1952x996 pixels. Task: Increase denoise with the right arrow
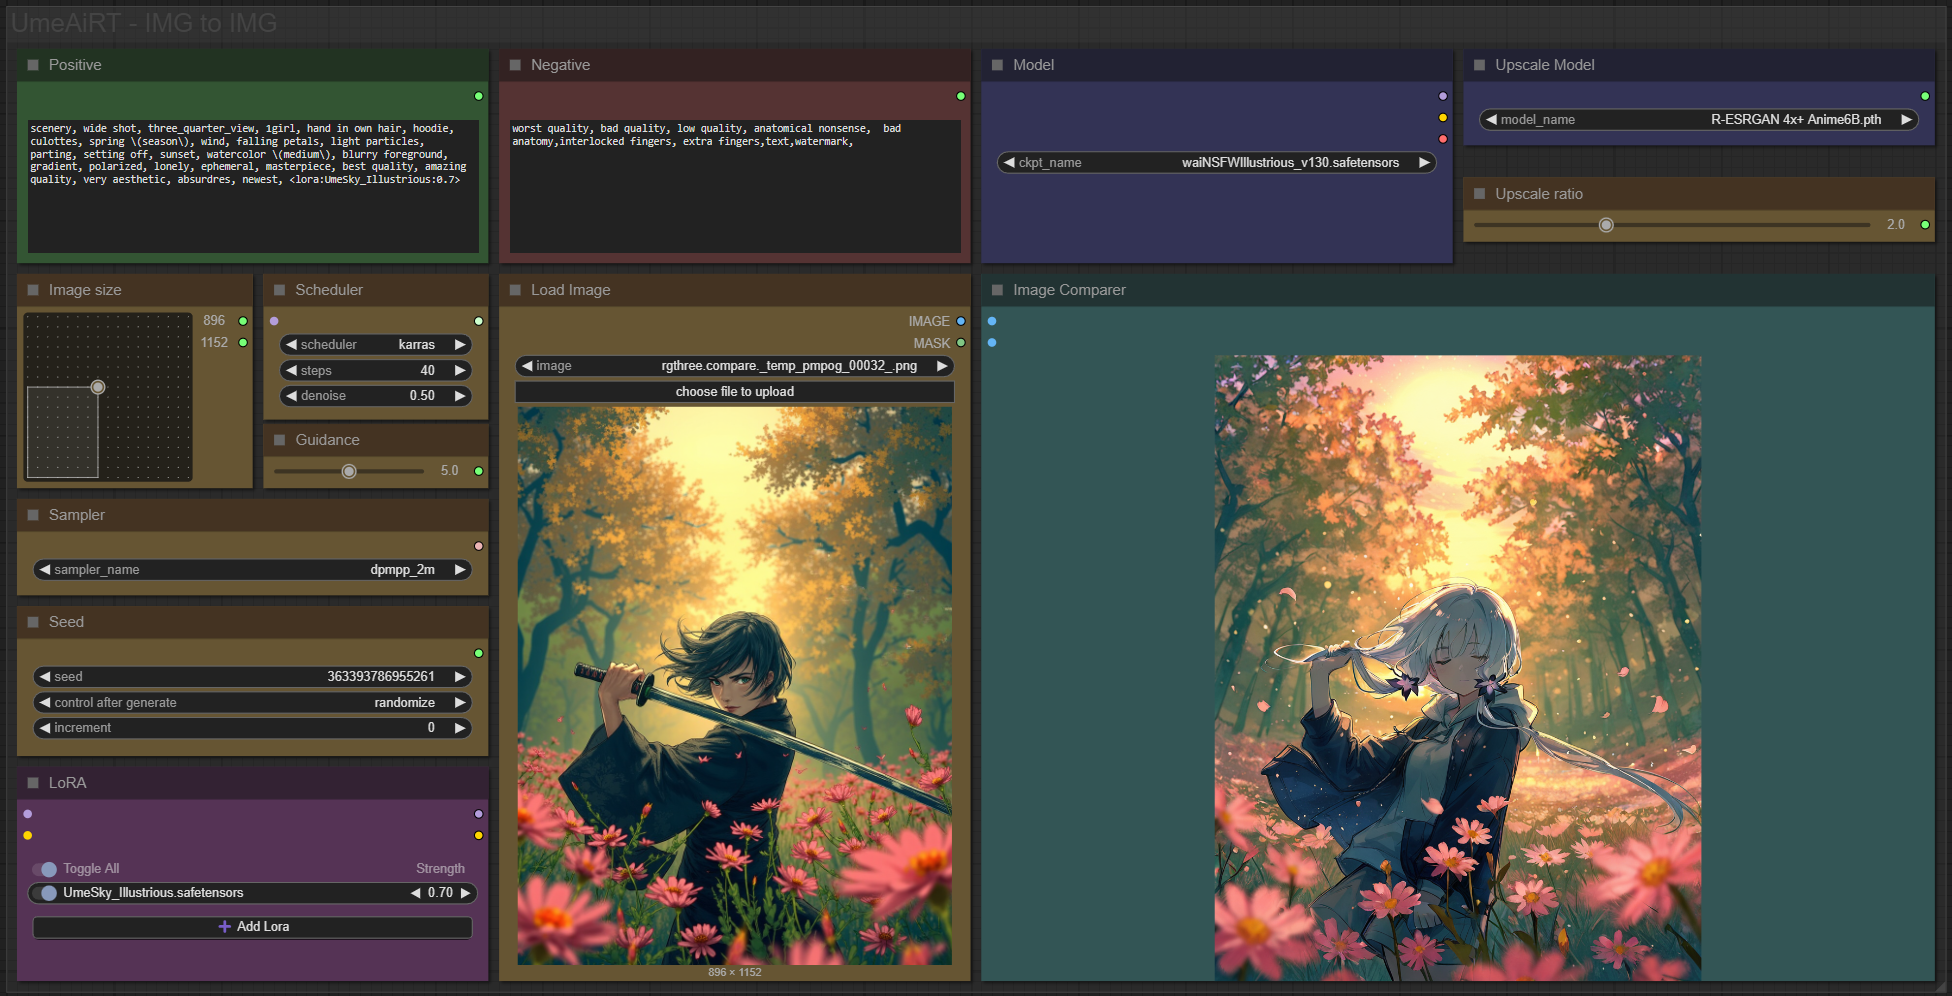click(460, 396)
